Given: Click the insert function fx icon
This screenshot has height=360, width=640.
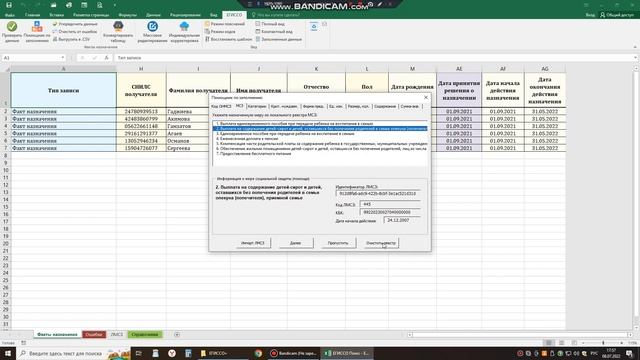Looking at the screenshot, I should [106, 58].
